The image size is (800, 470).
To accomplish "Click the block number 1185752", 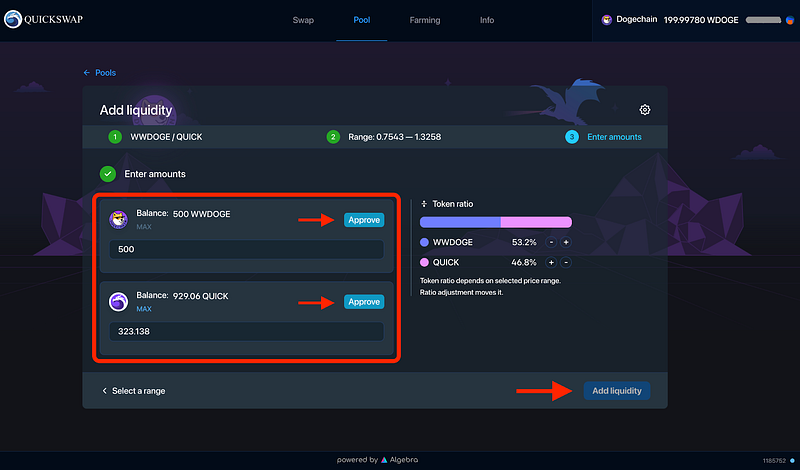I will 774,461.
